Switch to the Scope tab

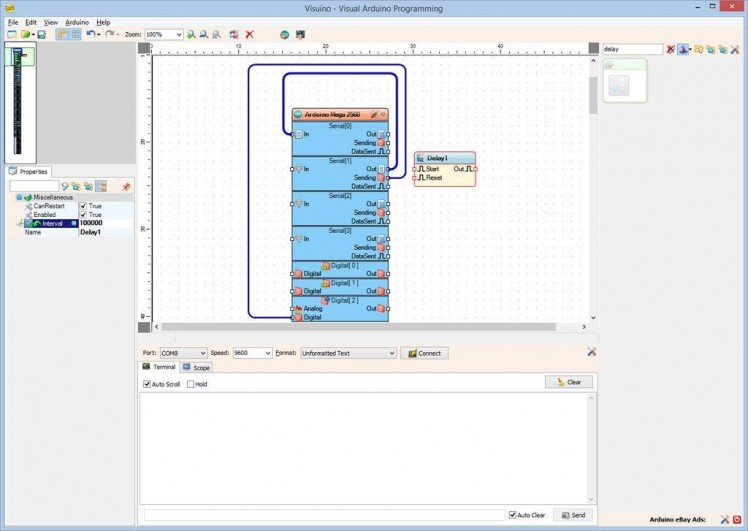click(x=196, y=368)
